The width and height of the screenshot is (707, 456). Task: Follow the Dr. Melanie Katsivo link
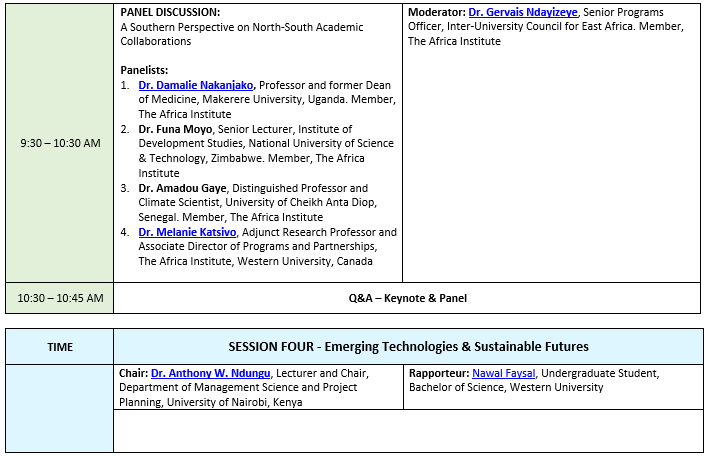(x=187, y=232)
